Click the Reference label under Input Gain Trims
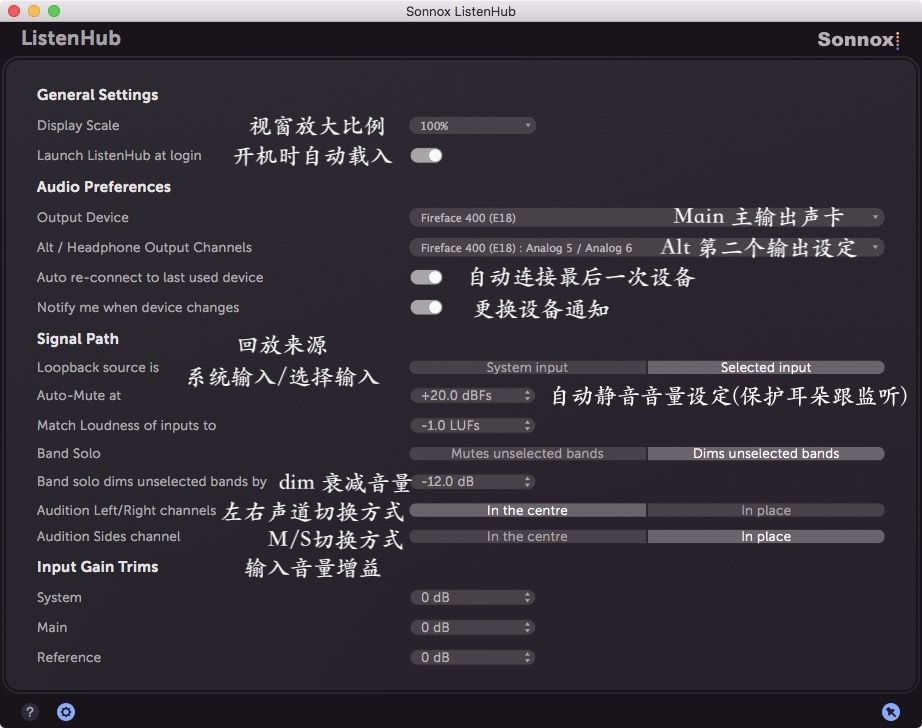The image size is (922, 728). (x=69, y=657)
